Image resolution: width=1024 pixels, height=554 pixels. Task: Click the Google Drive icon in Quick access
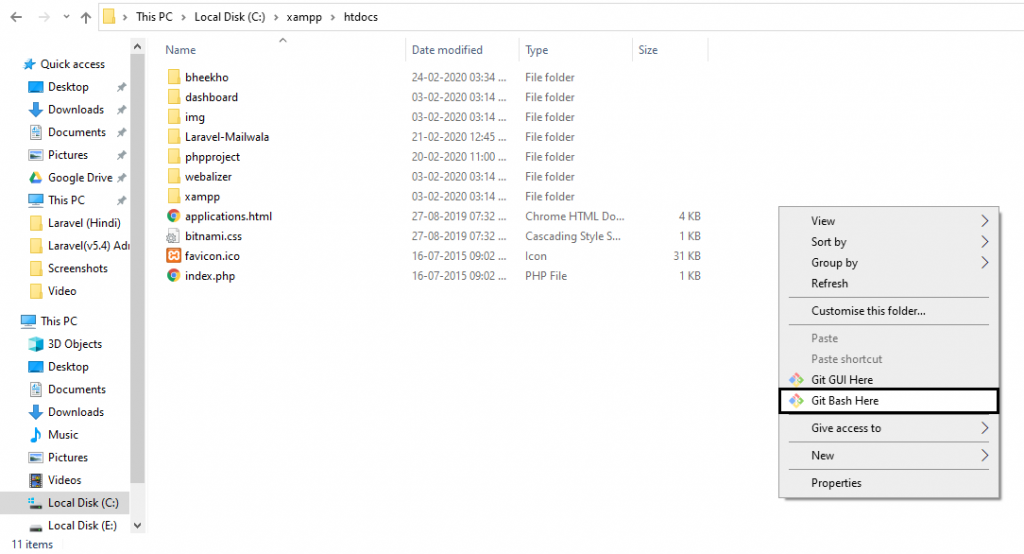(x=36, y=178)
